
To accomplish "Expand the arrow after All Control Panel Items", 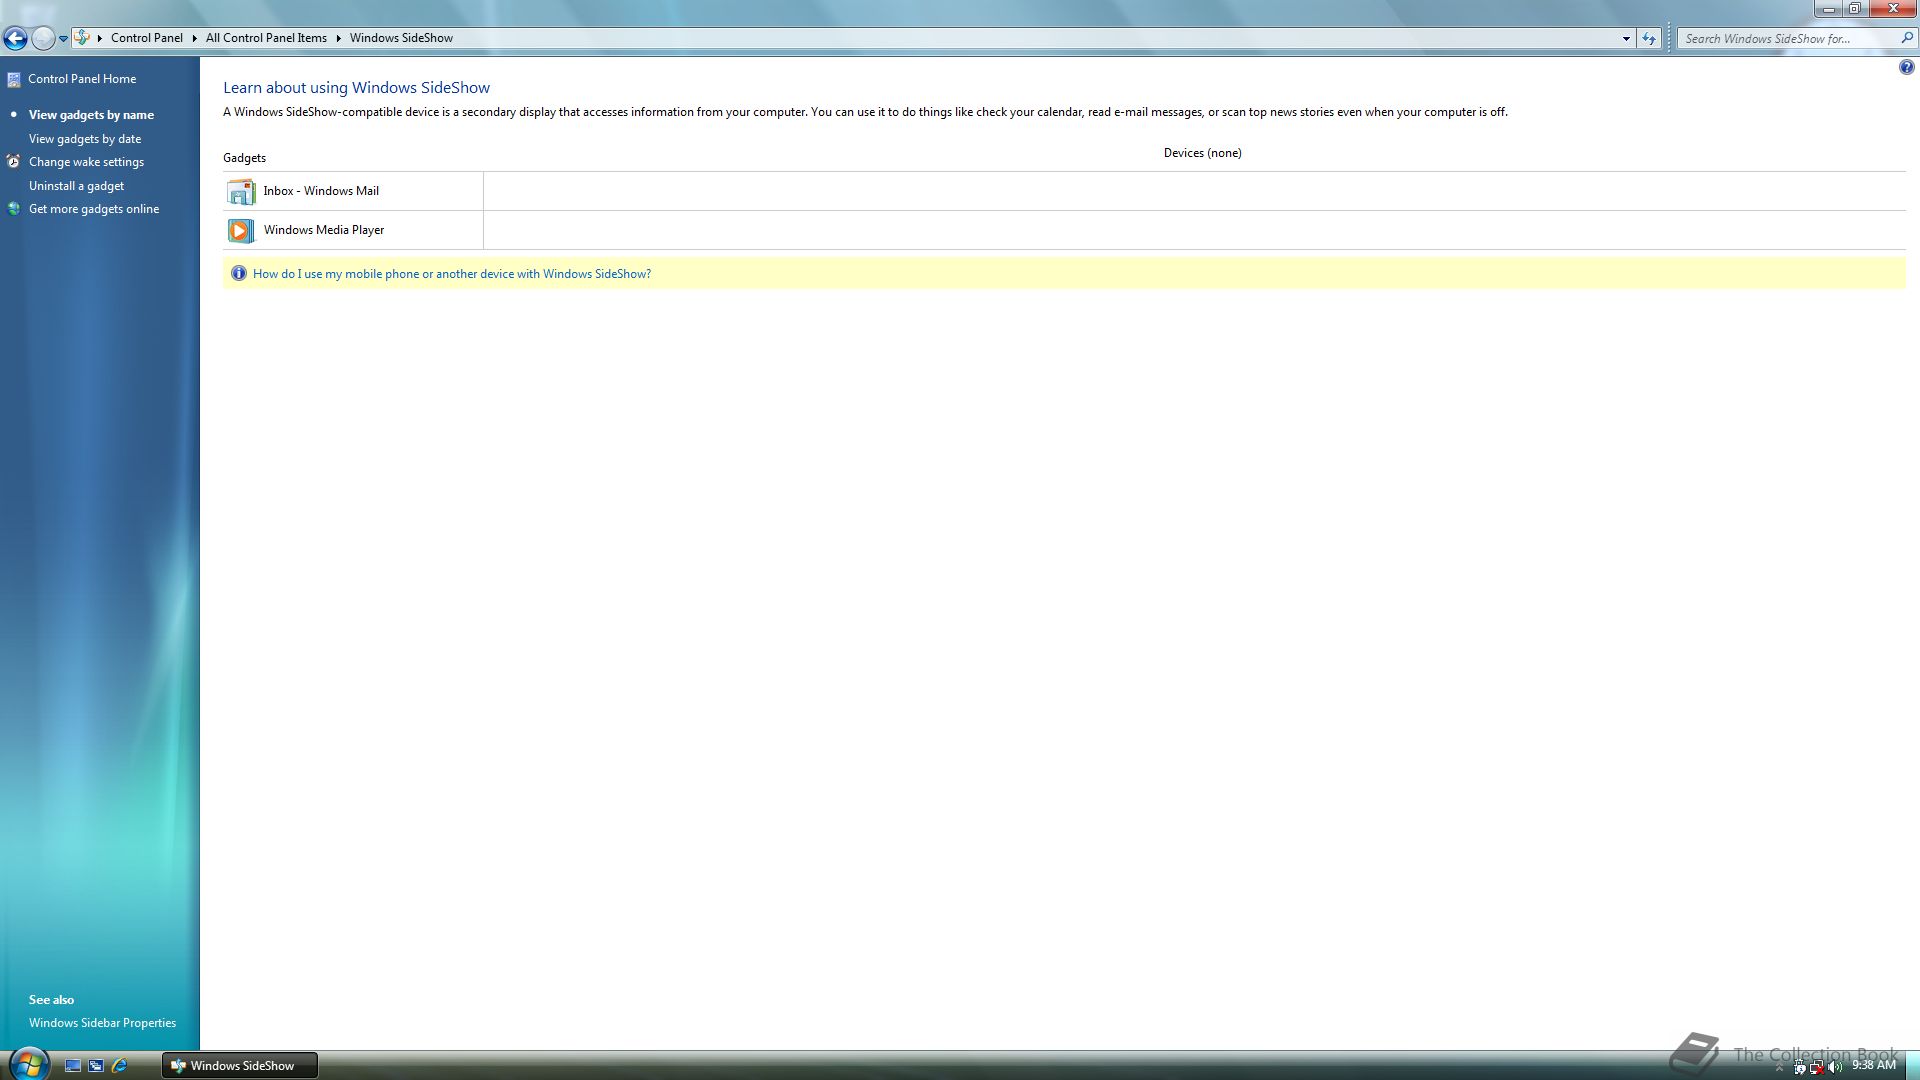I will pos(338,38).
